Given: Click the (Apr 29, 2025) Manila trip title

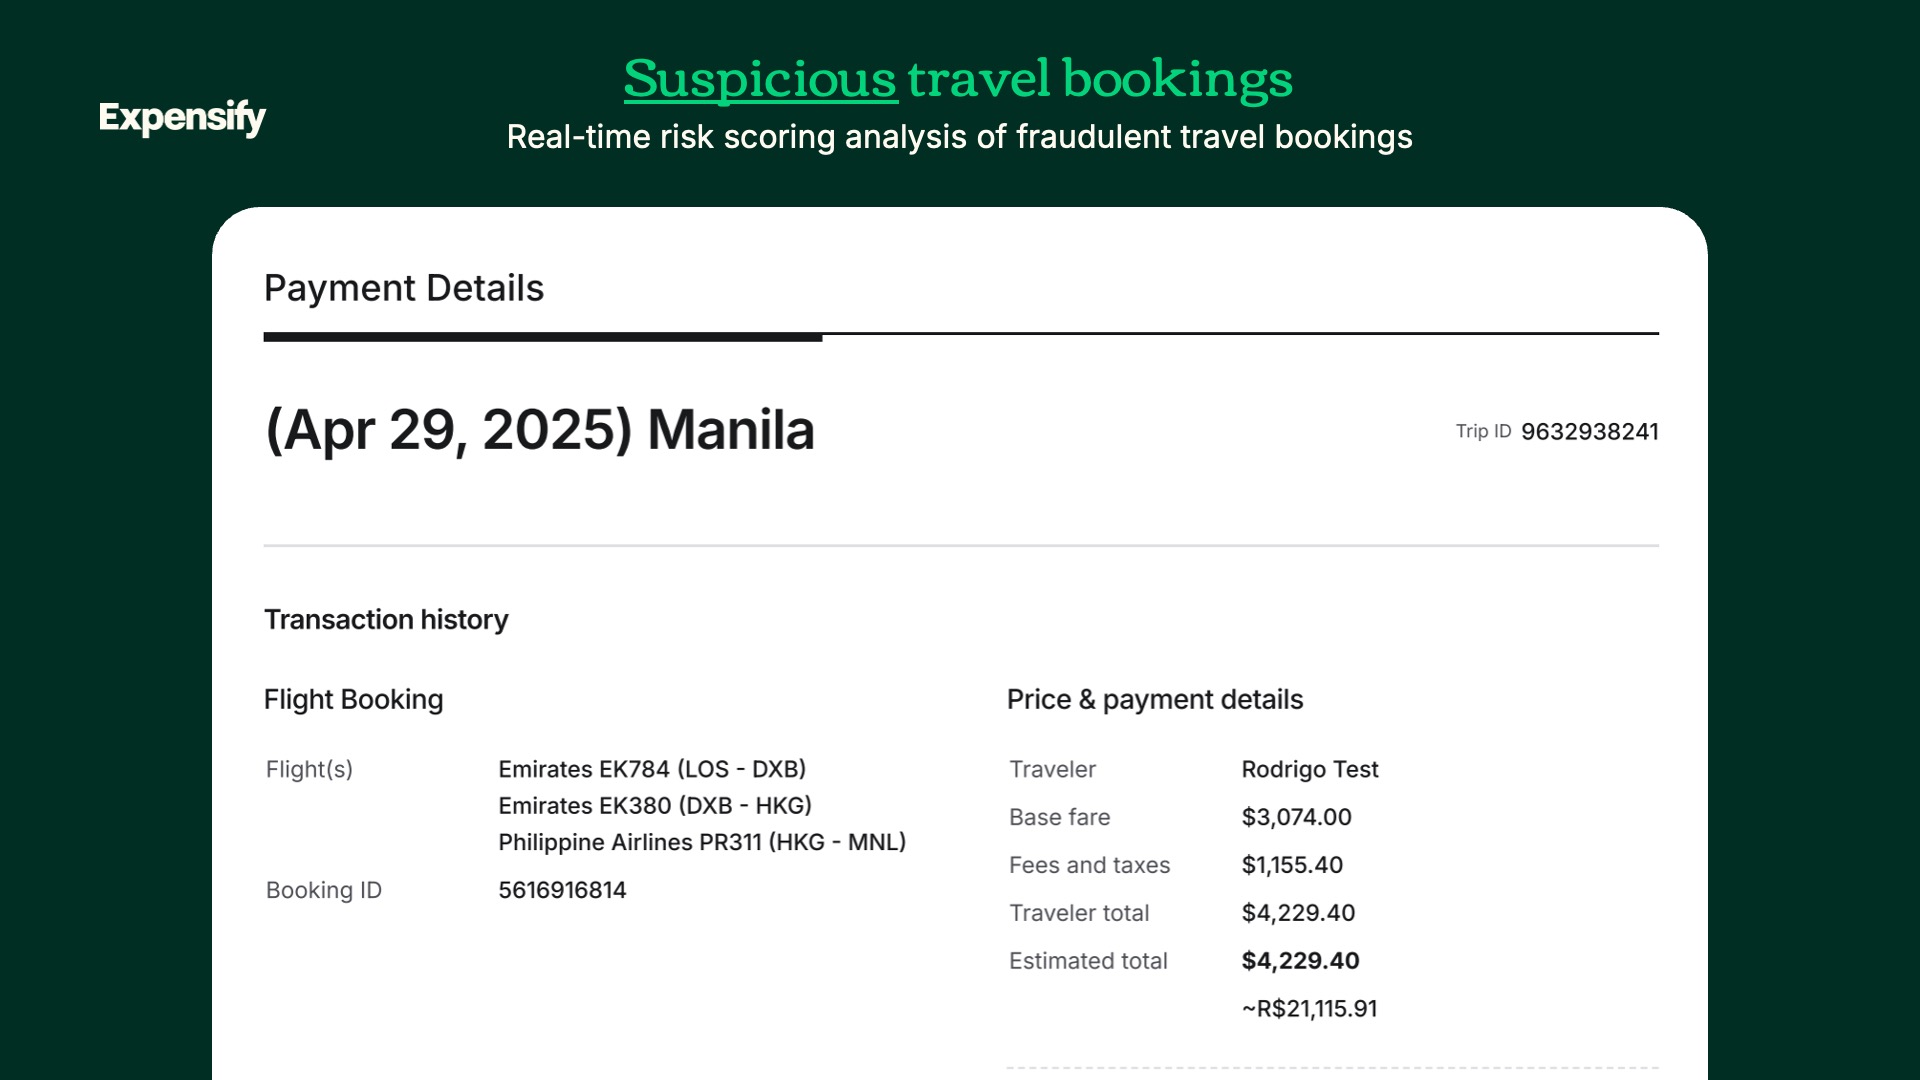Looking at the screenshot, I should coord(540,430).
